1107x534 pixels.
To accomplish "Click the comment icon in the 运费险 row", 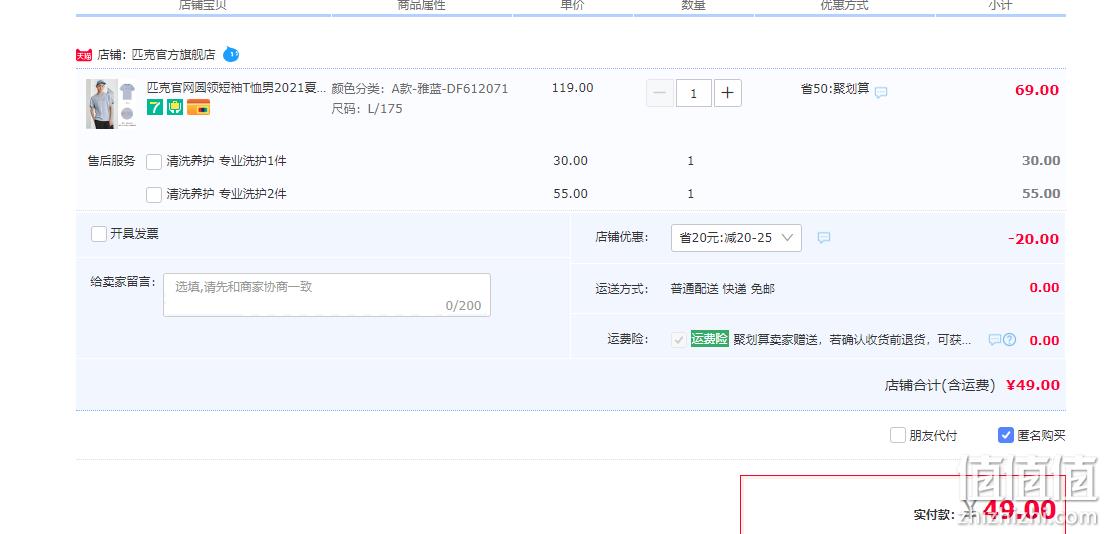I will [x=994, y=340].
